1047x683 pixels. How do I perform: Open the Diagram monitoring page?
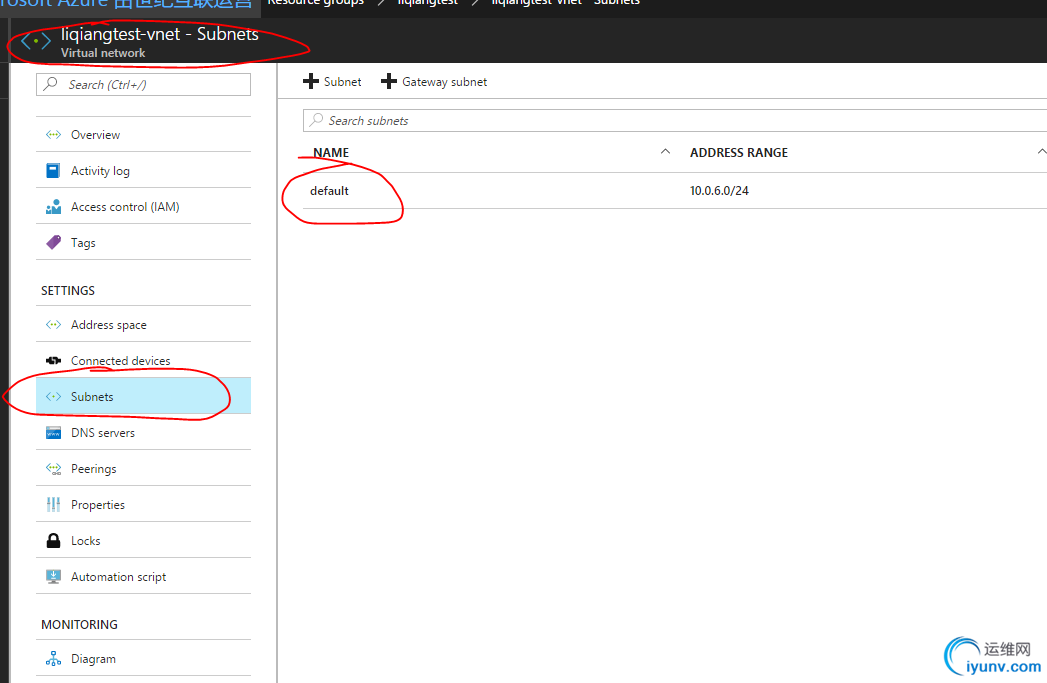coord(144,659)
